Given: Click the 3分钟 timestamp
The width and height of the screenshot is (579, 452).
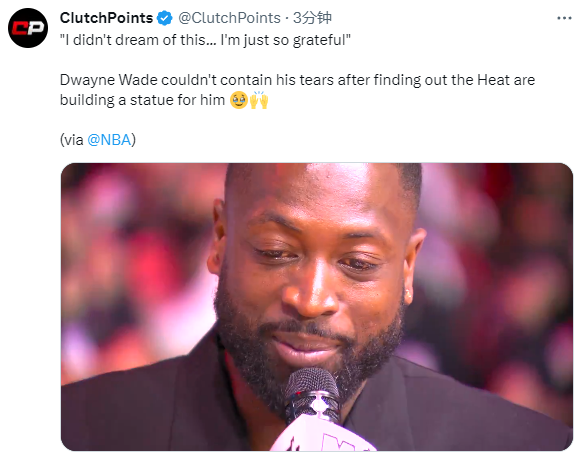Looking at the screenshot, I should [x=312, y=18].
